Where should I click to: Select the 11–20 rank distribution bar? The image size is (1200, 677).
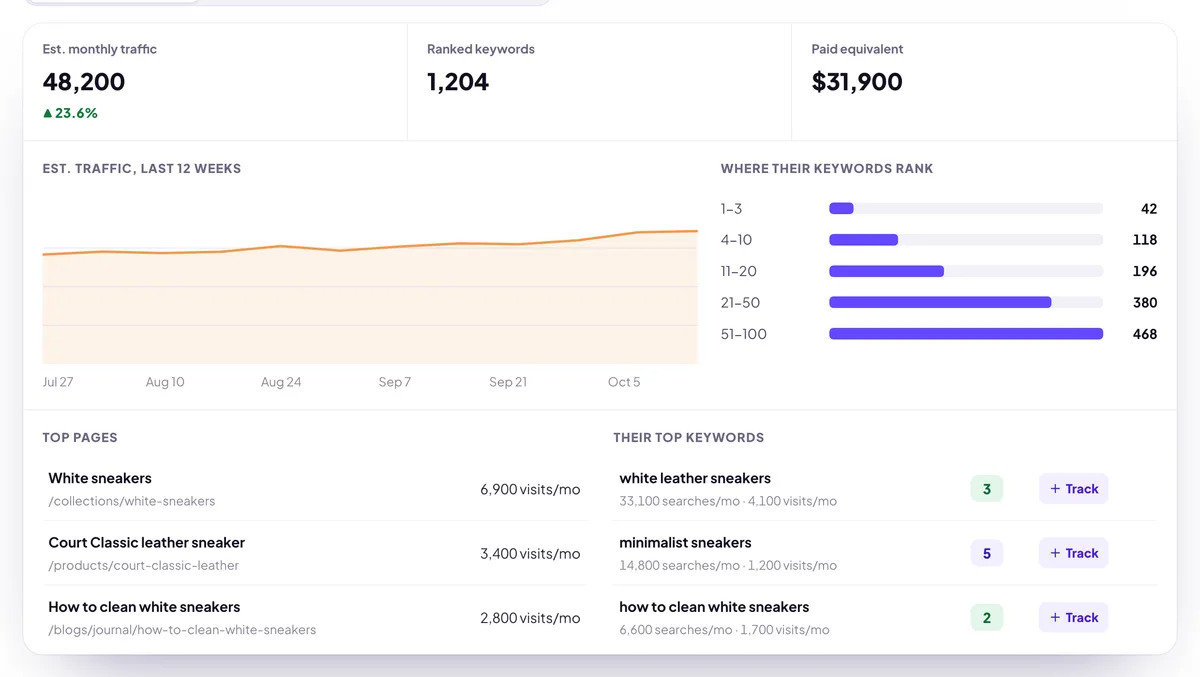coord(966,271)
